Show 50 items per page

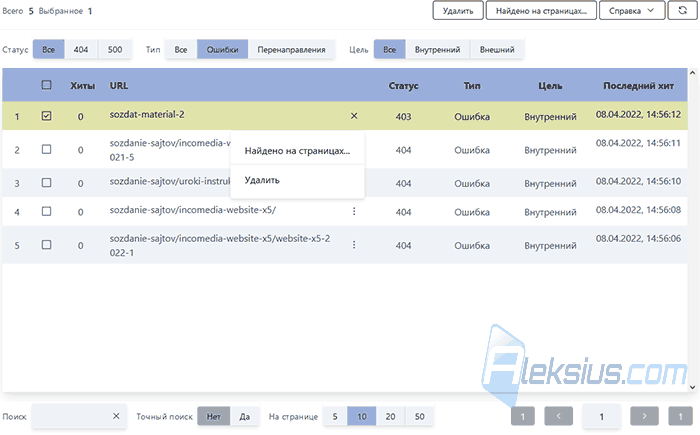coord(419,416)
